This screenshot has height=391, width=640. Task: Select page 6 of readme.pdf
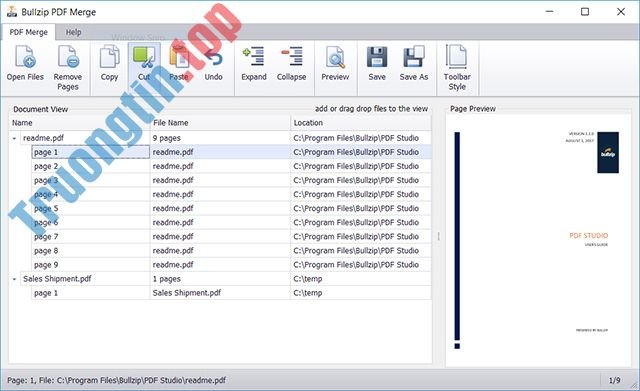[x=232, y=222]
